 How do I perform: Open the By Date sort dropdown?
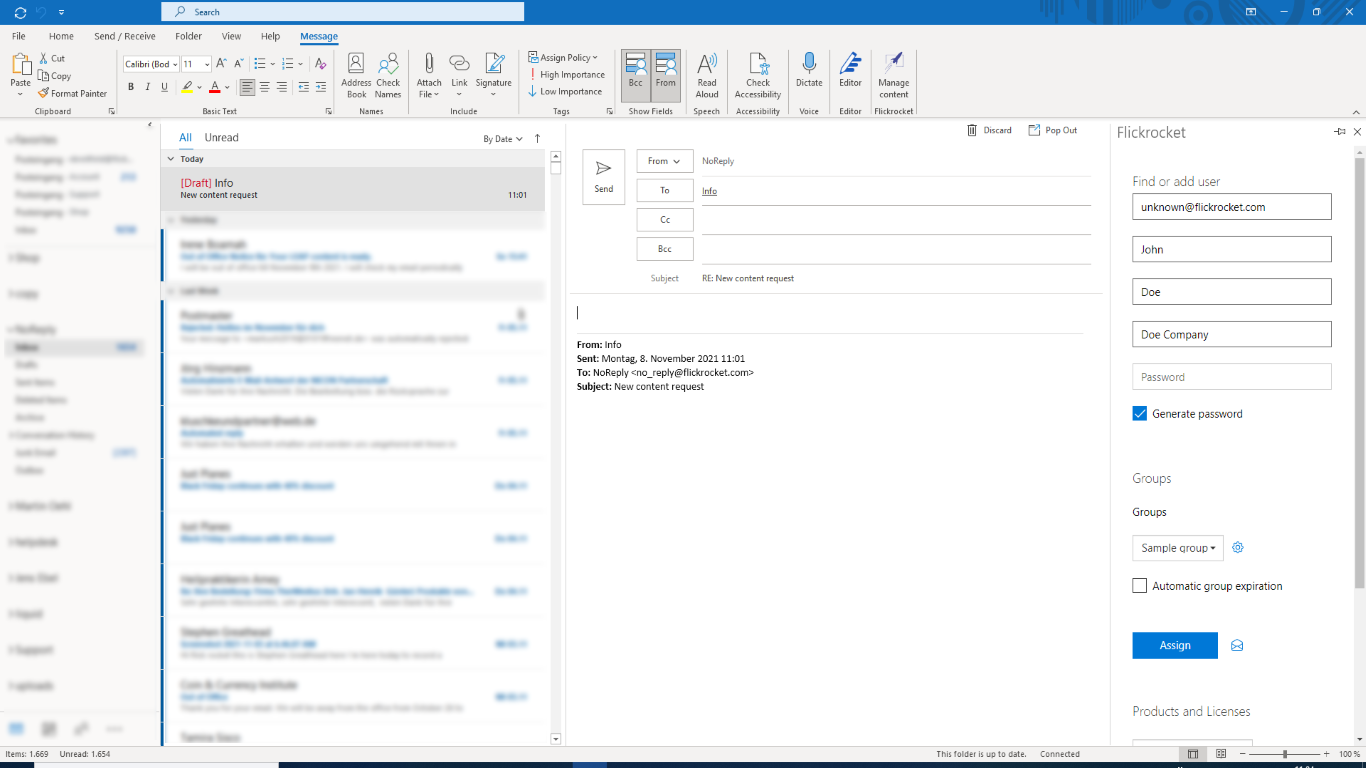click(503, 139)
